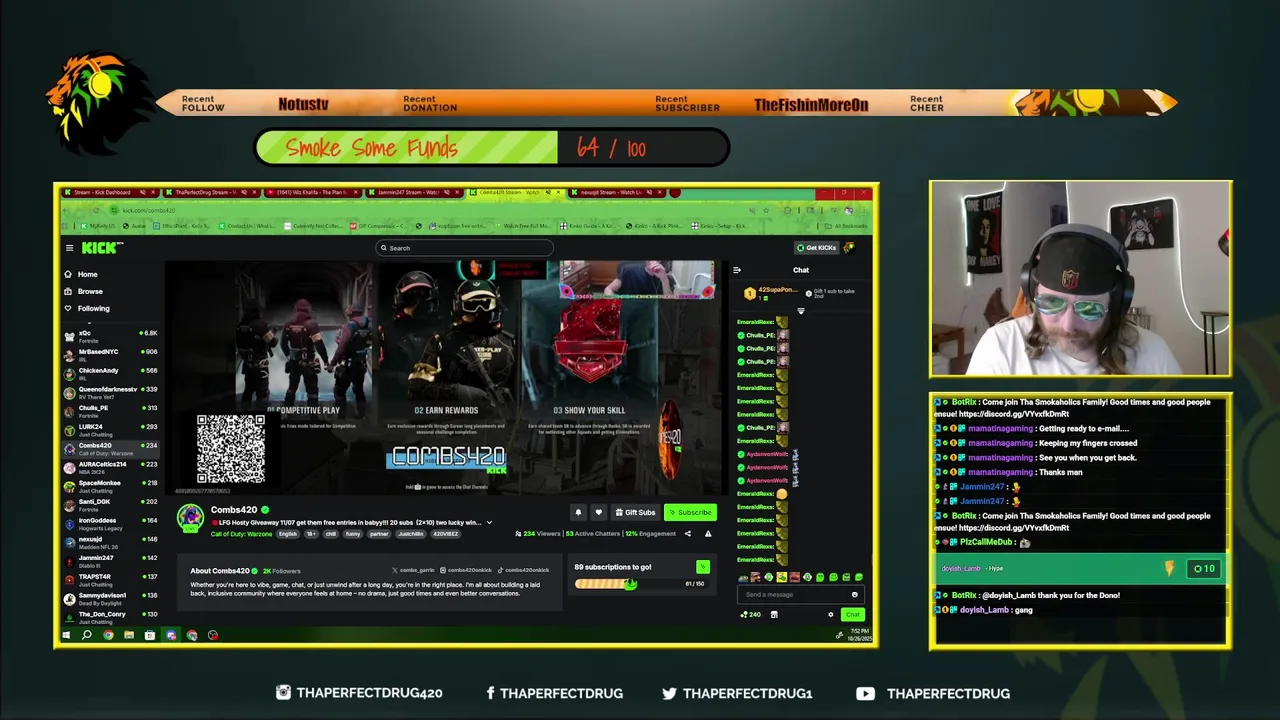
Task: Click the report warning triangle icon
Action: click(x=708, y=534)
